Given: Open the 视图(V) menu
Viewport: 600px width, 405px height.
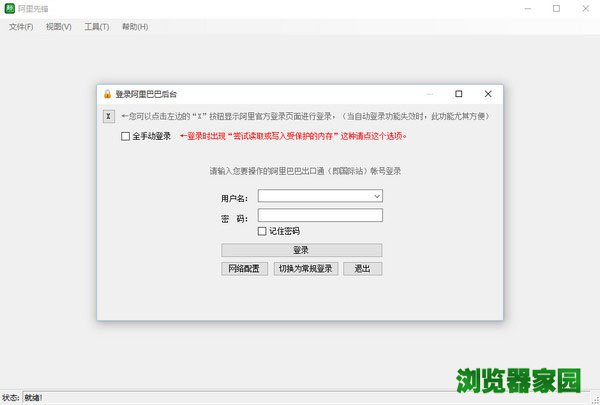Looking at the screenshot, I should pyautogui.click(x=58, y=27).
